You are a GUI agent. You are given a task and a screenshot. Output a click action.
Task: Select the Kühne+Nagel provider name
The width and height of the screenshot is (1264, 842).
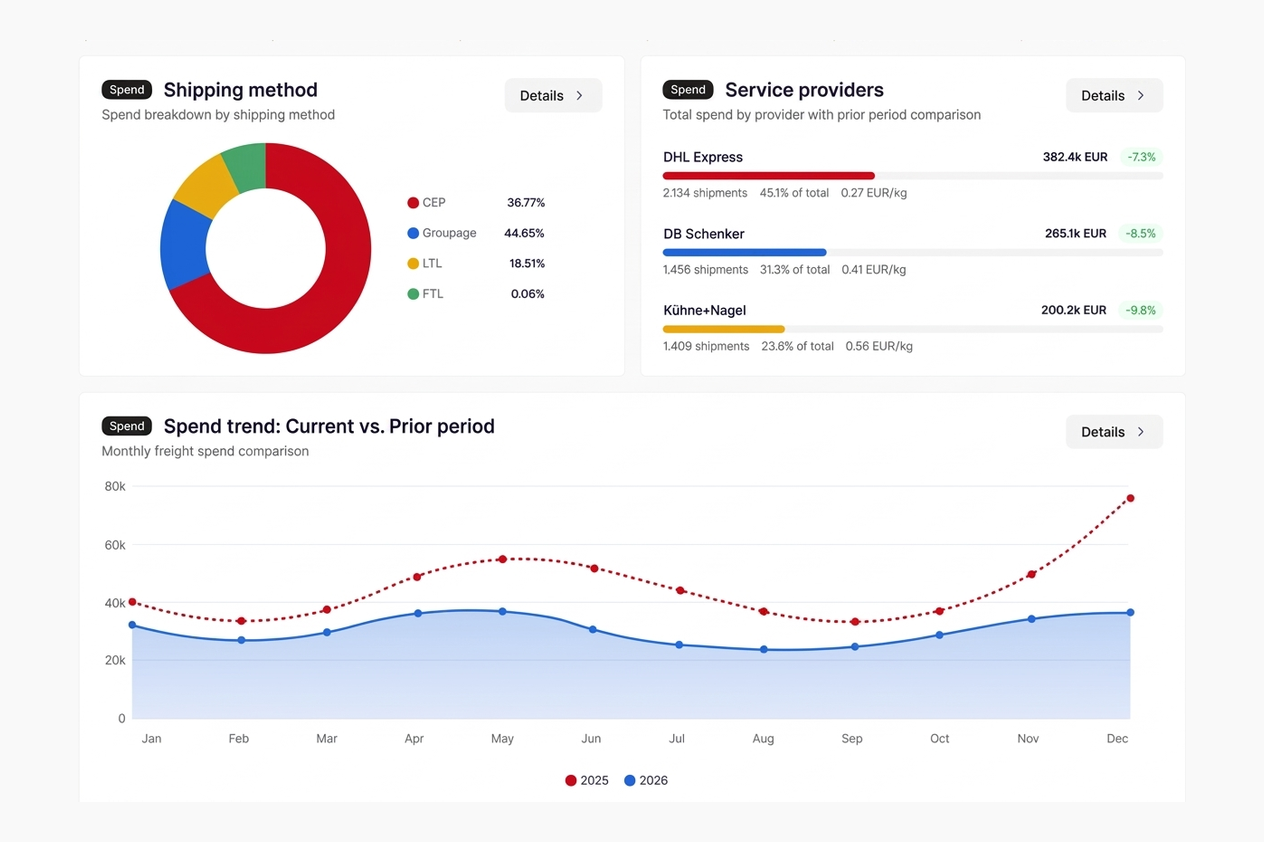coord(705,310)
